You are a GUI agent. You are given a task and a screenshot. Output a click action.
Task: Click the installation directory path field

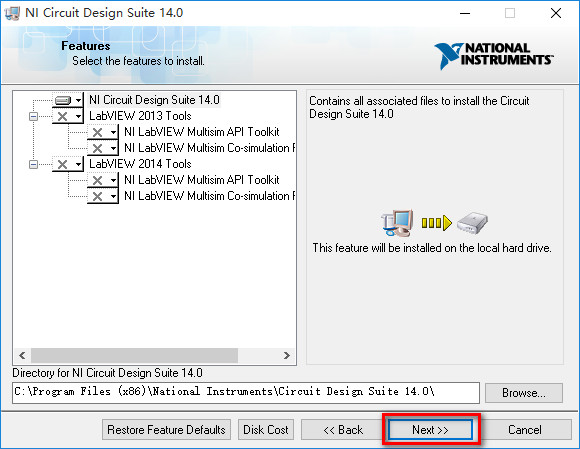tap(246, 392)
